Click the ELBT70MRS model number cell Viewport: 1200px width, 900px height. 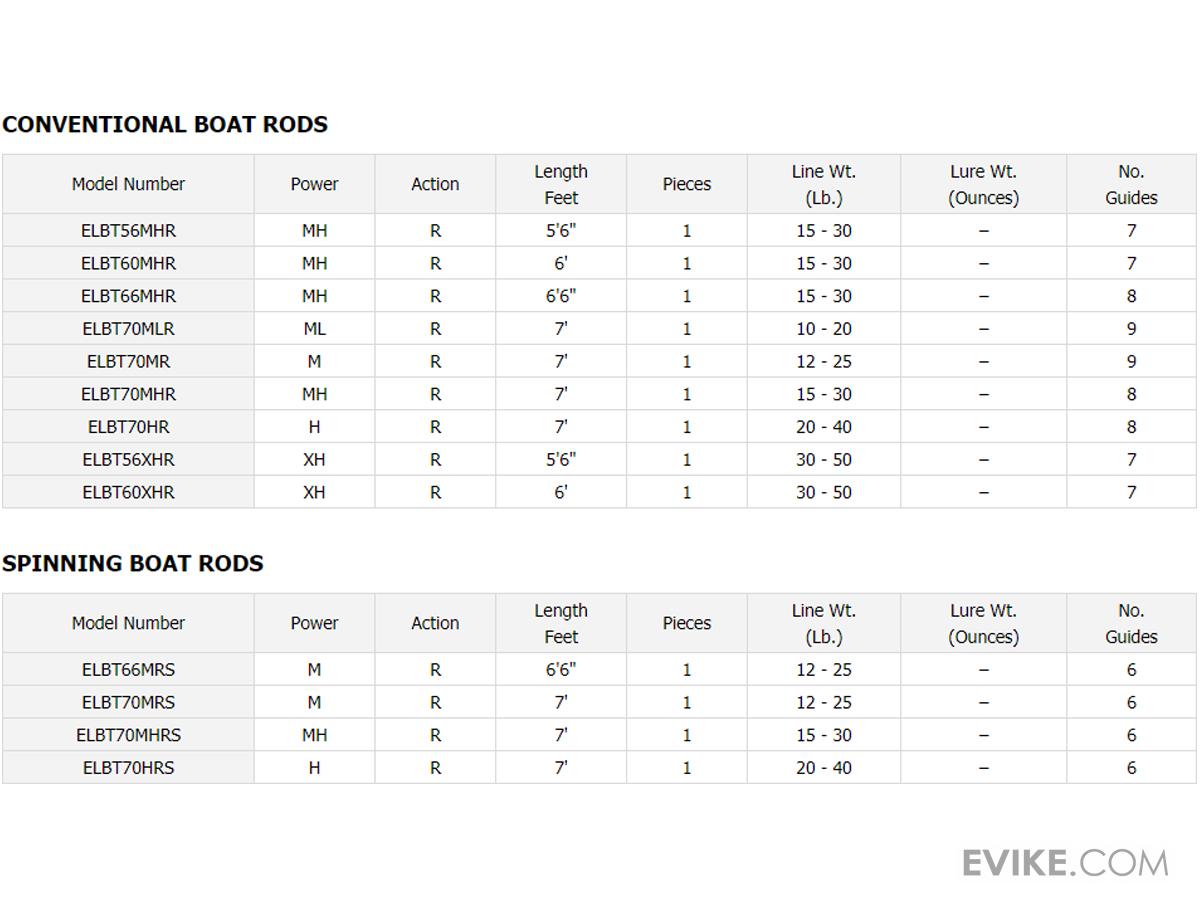coord(128,703)
